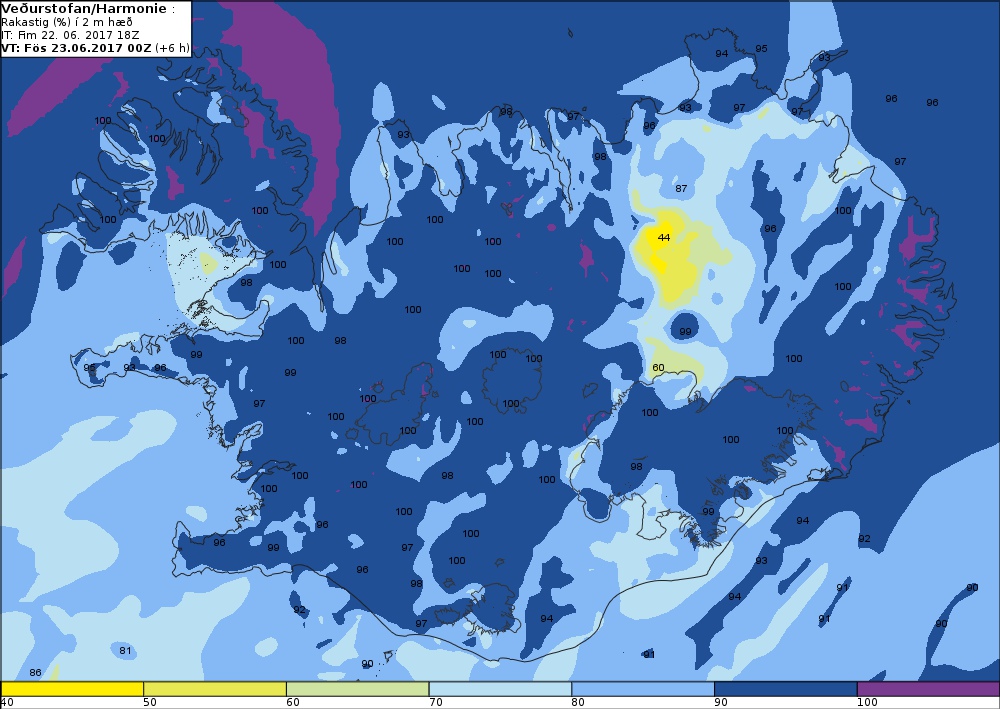The width and height of the screenshot is (1000, 709).
Task: Click the medium blue 80–90 legend swatch
Action: [x=643, y=689]
